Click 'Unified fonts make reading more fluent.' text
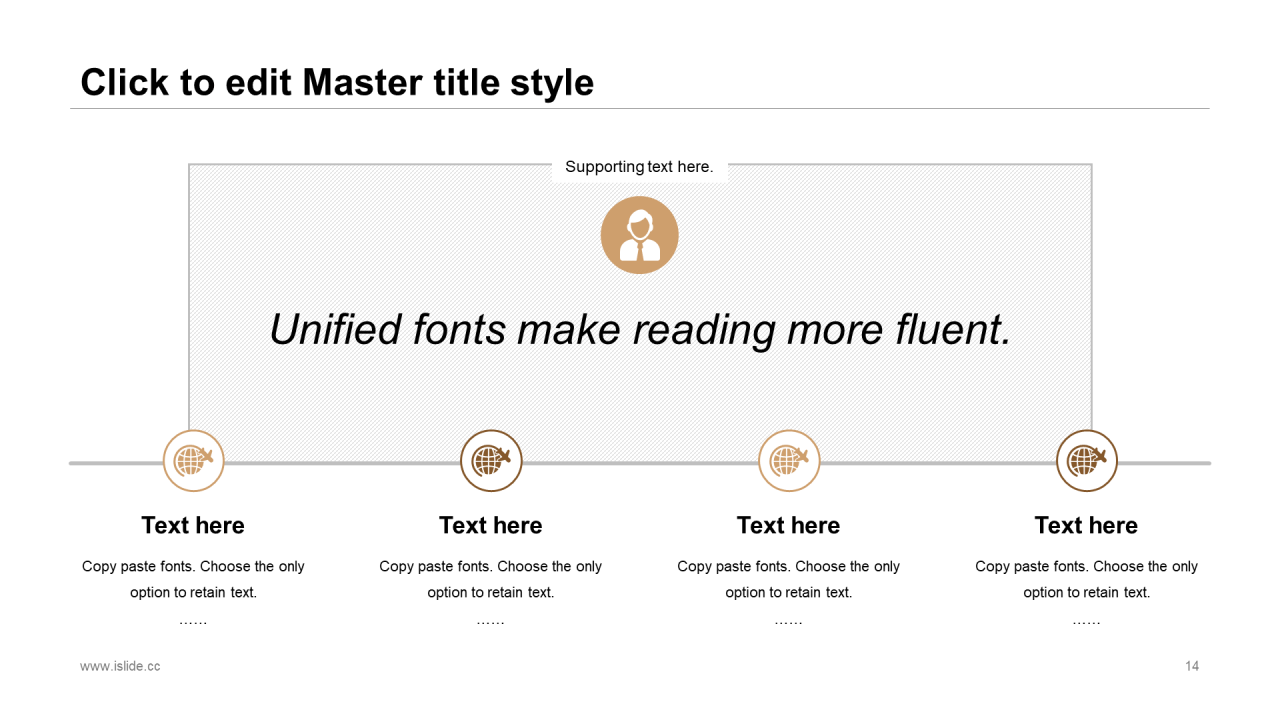This screenshot has width=1280, height=720. click(x=641, y=329)
